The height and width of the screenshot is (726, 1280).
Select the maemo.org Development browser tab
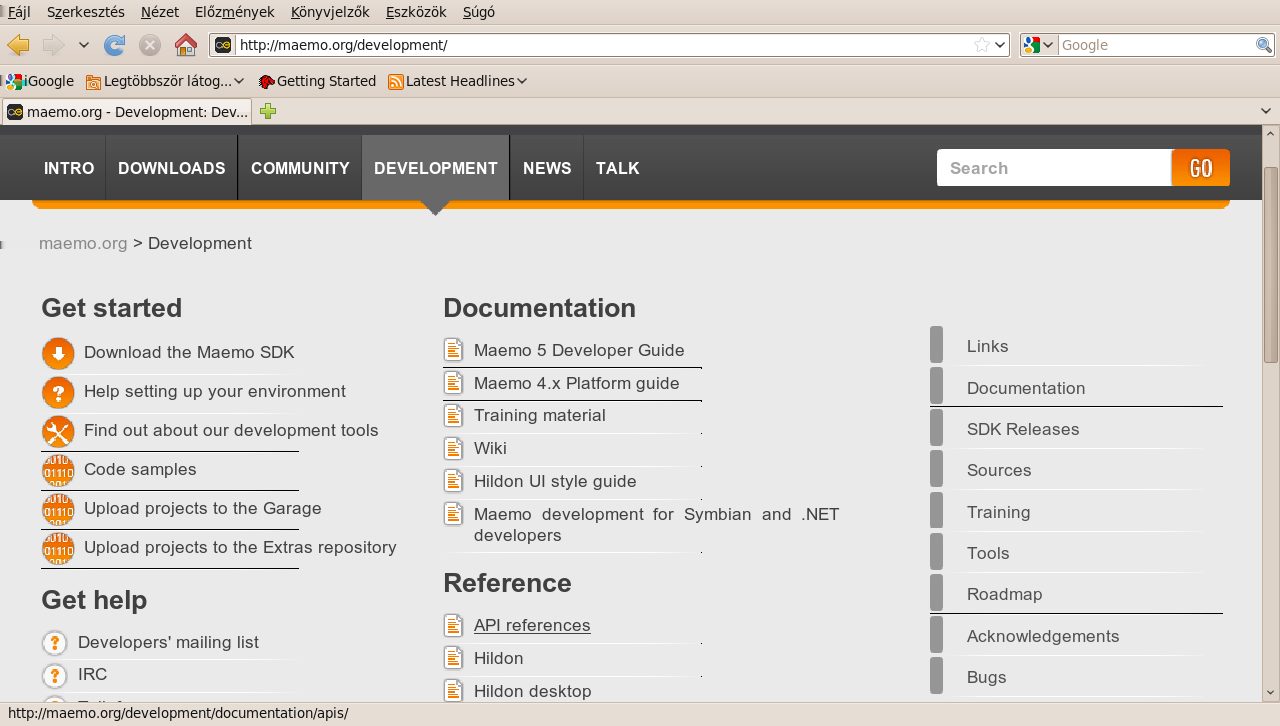(x=127, y=111)
